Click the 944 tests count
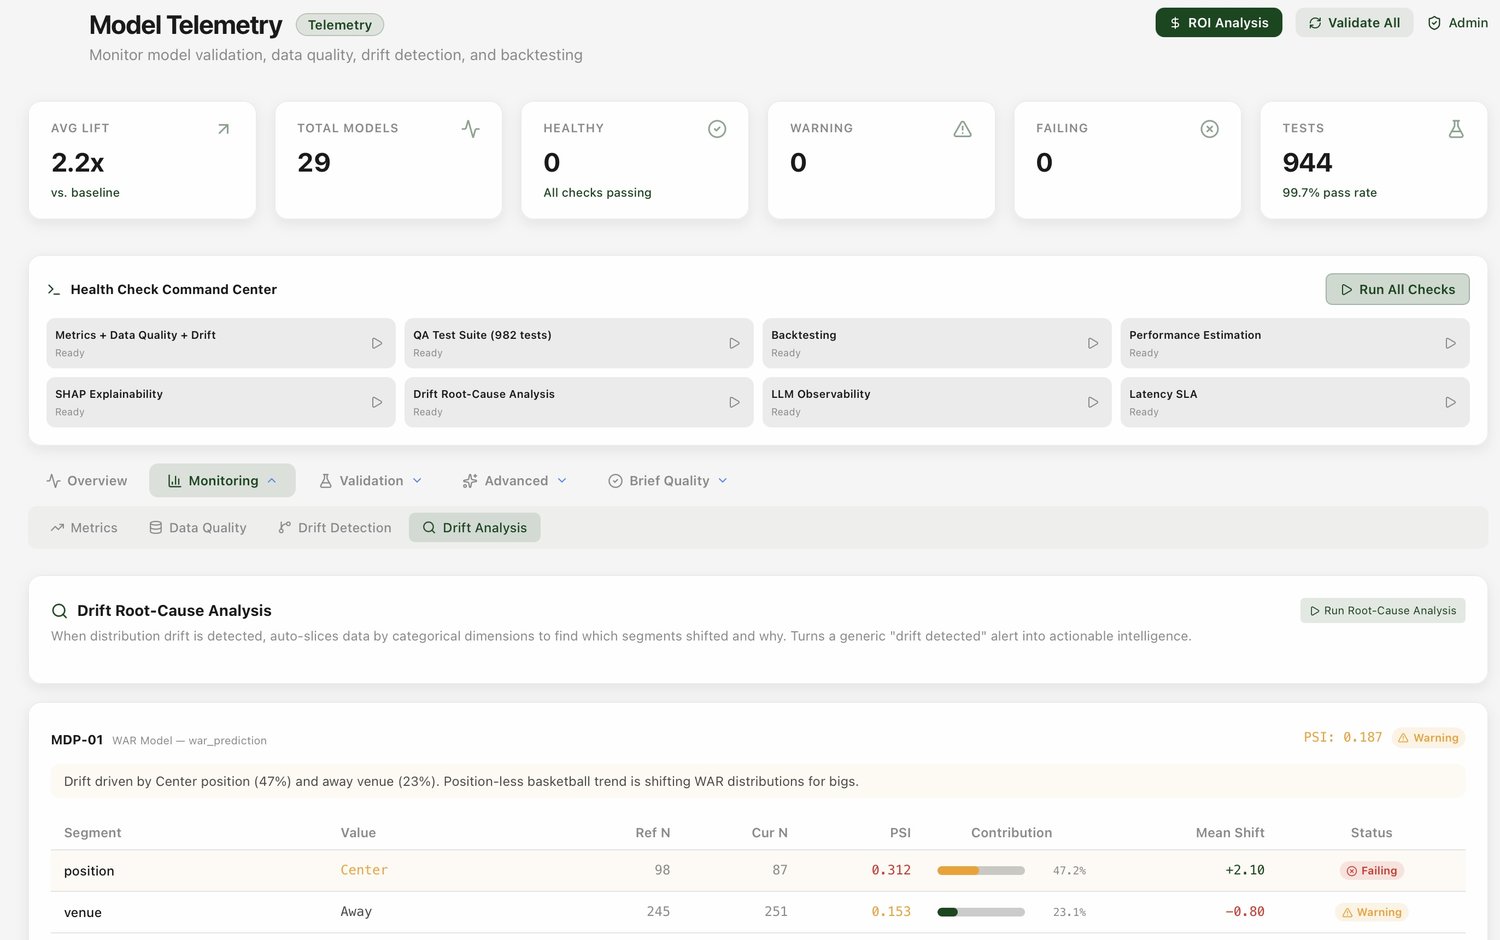This screenshot has height=940, width=1500. (1307, 162)
